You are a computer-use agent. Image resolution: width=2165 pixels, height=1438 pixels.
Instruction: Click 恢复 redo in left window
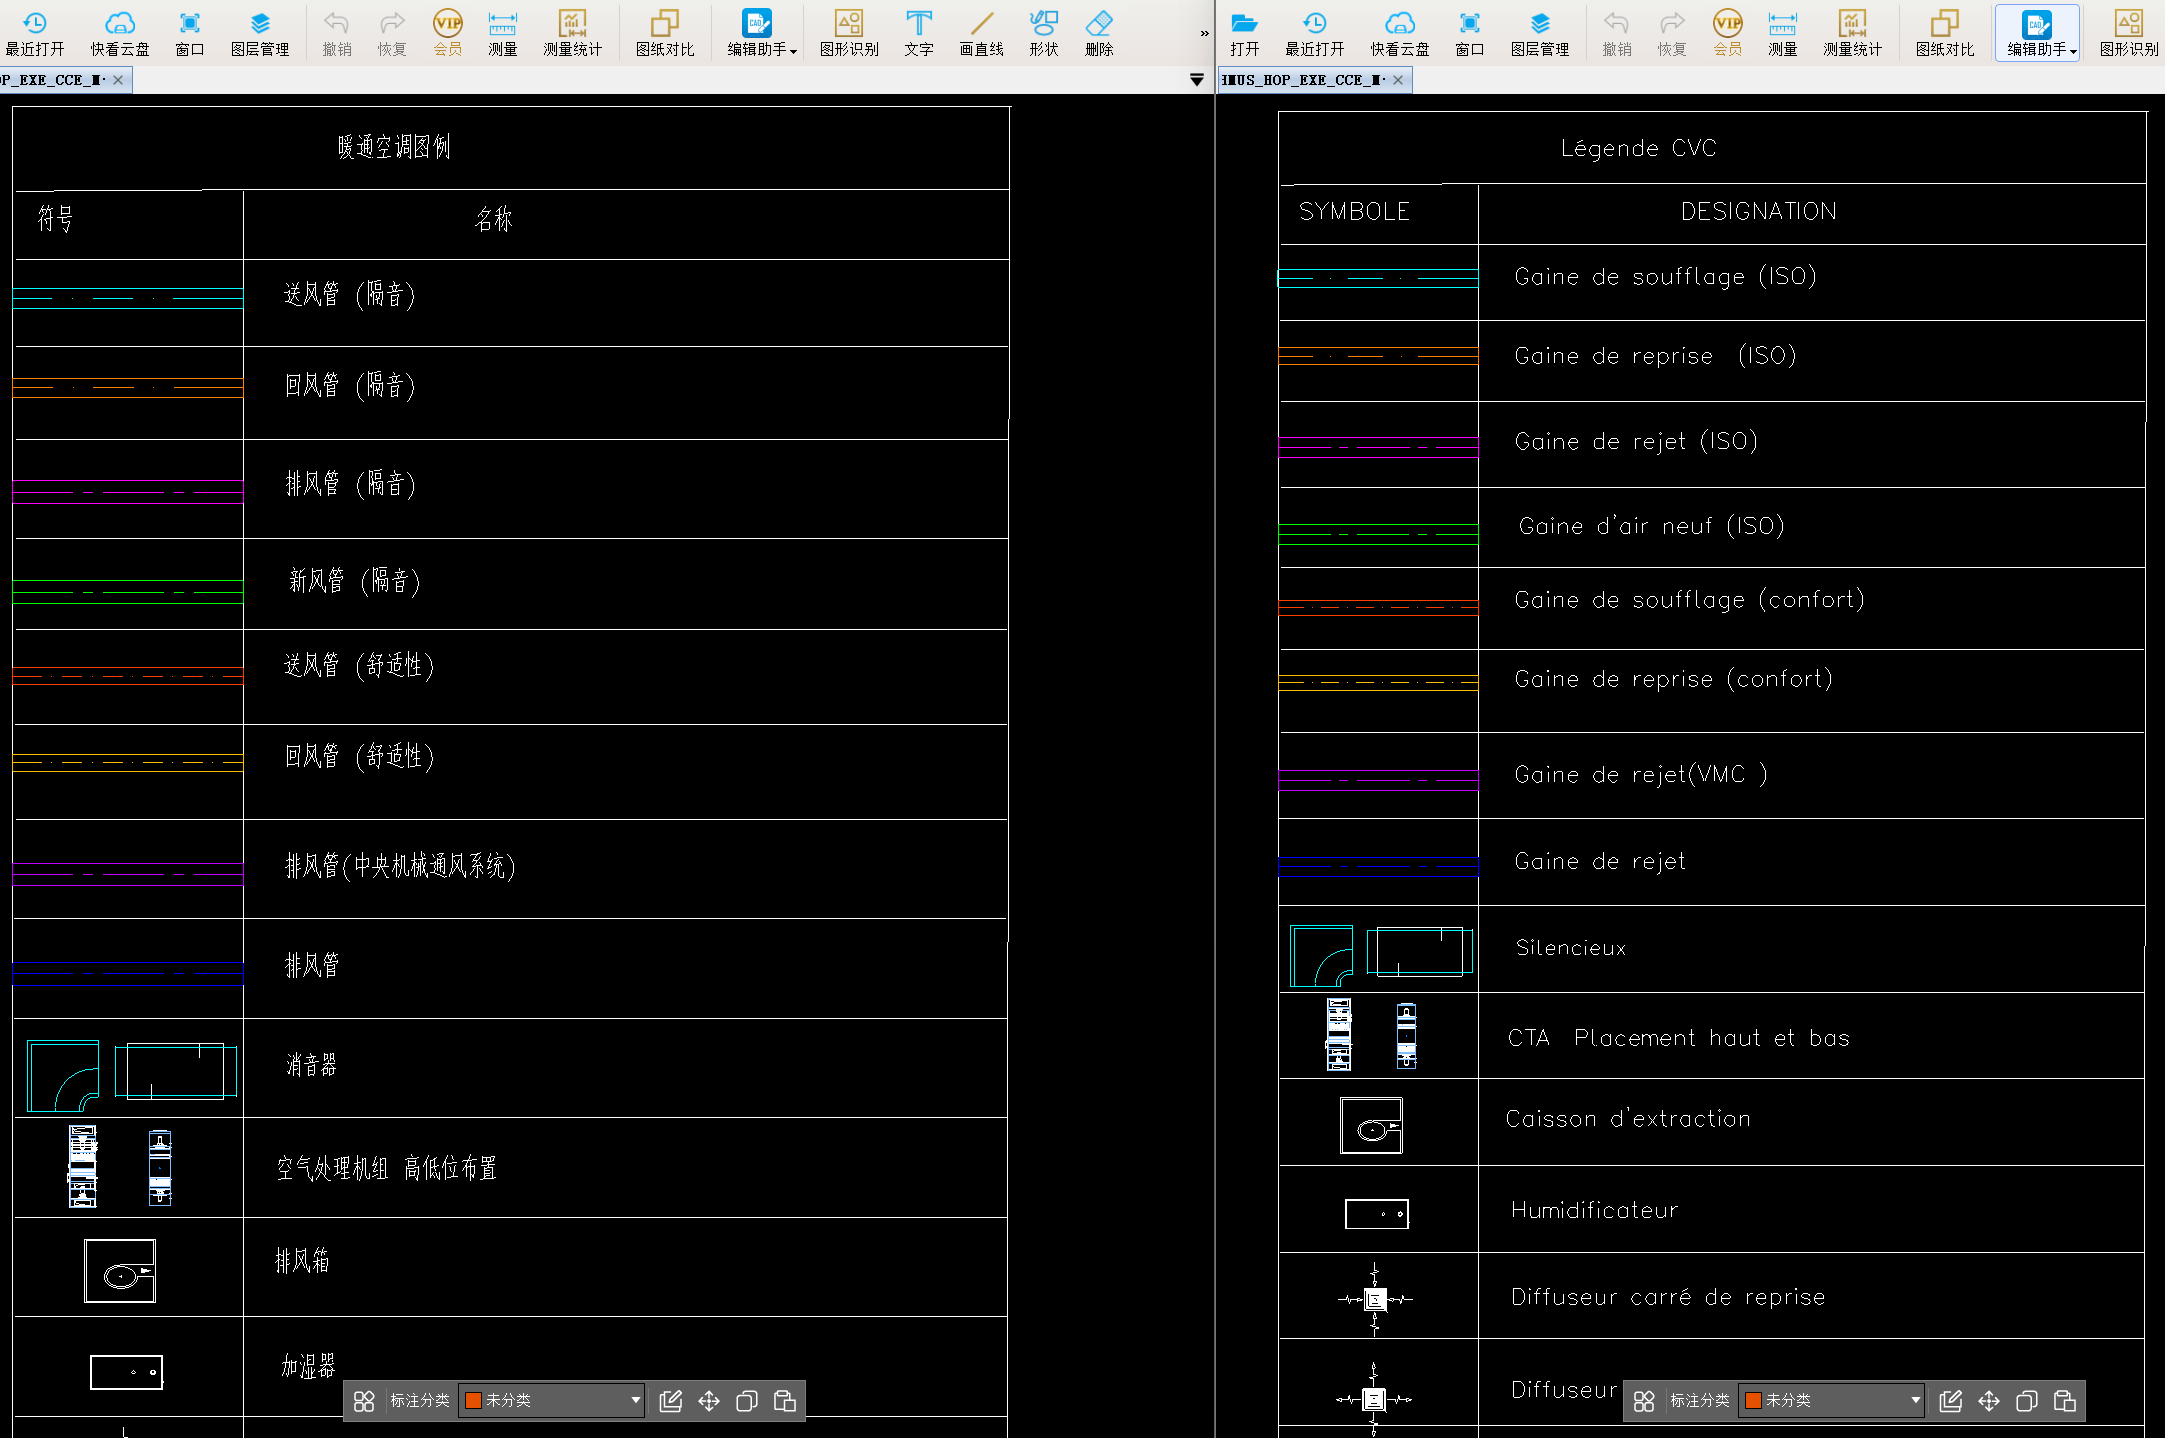392,33
